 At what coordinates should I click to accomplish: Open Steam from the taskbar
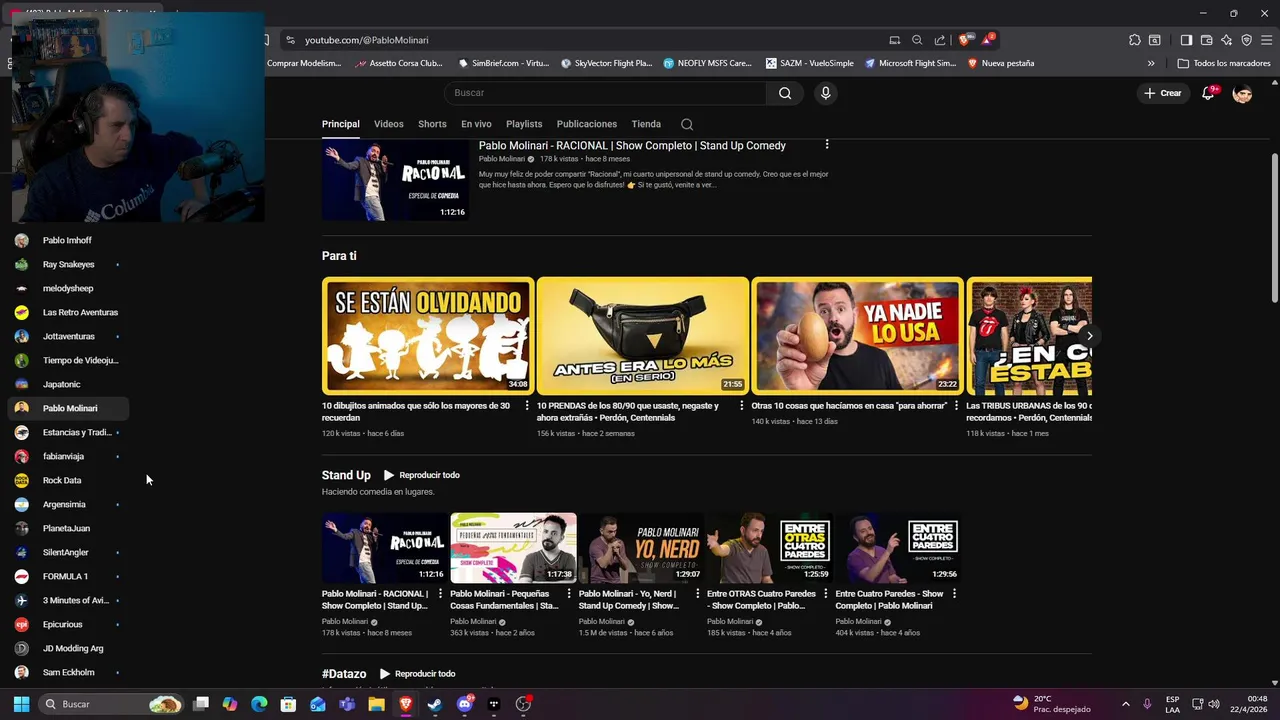435,704
